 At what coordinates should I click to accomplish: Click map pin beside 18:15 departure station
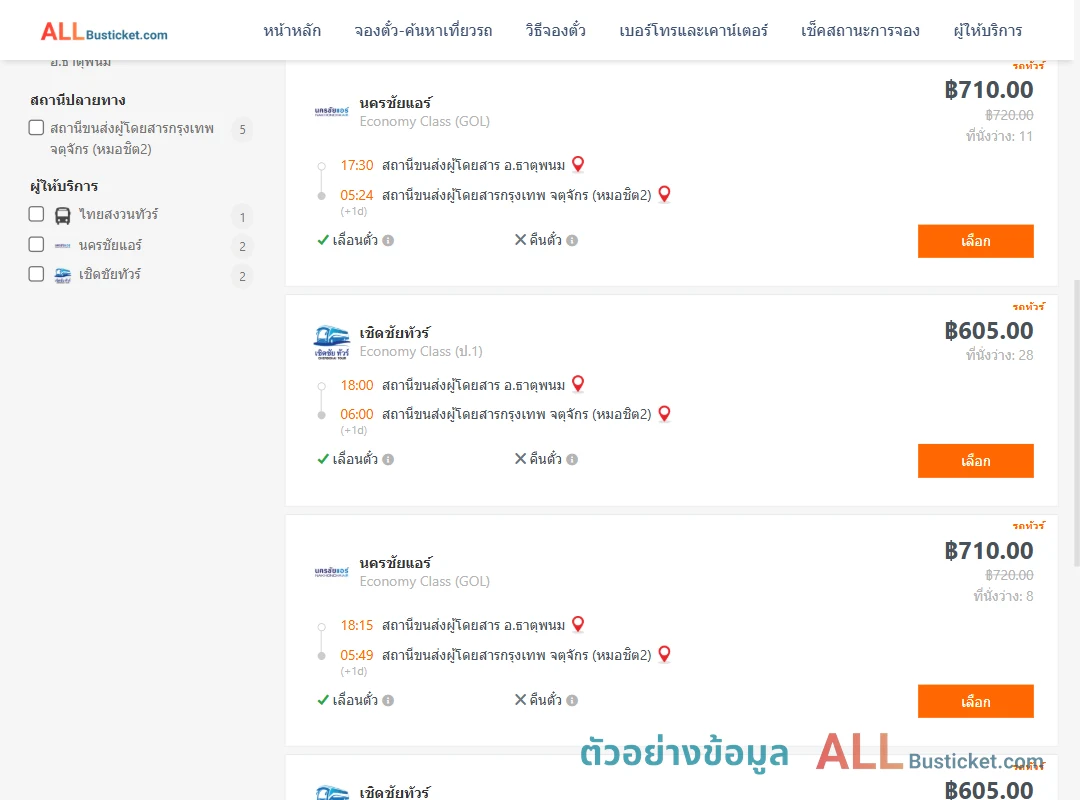click(x=578, y=624)
